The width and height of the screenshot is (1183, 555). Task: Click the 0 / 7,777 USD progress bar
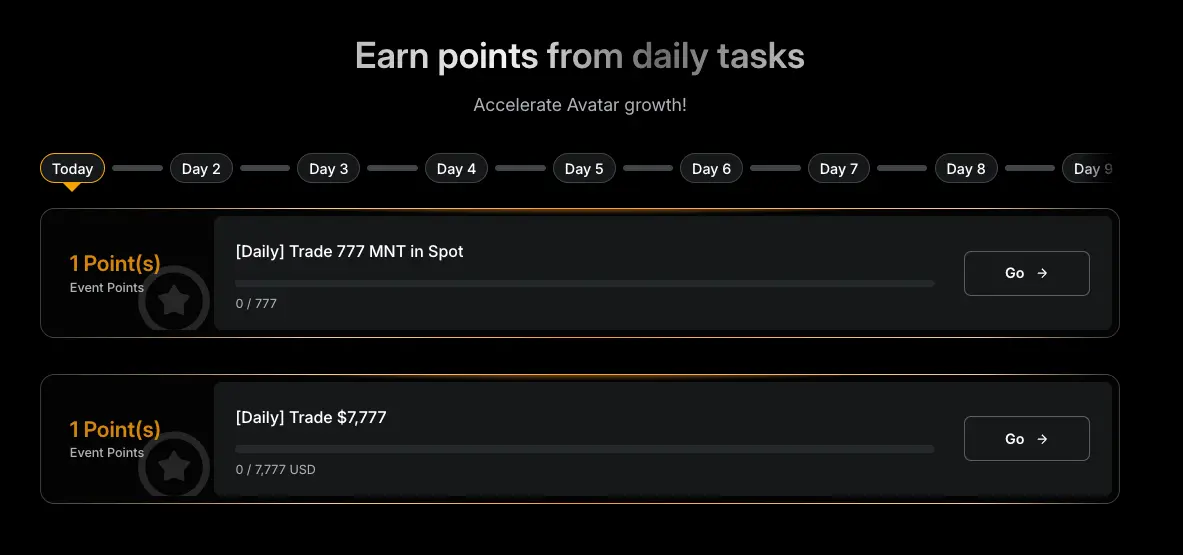point(585,449)
